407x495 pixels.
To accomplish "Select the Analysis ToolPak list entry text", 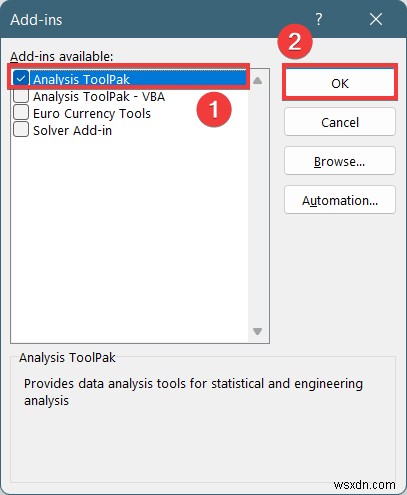I will [x=81, y=79].
